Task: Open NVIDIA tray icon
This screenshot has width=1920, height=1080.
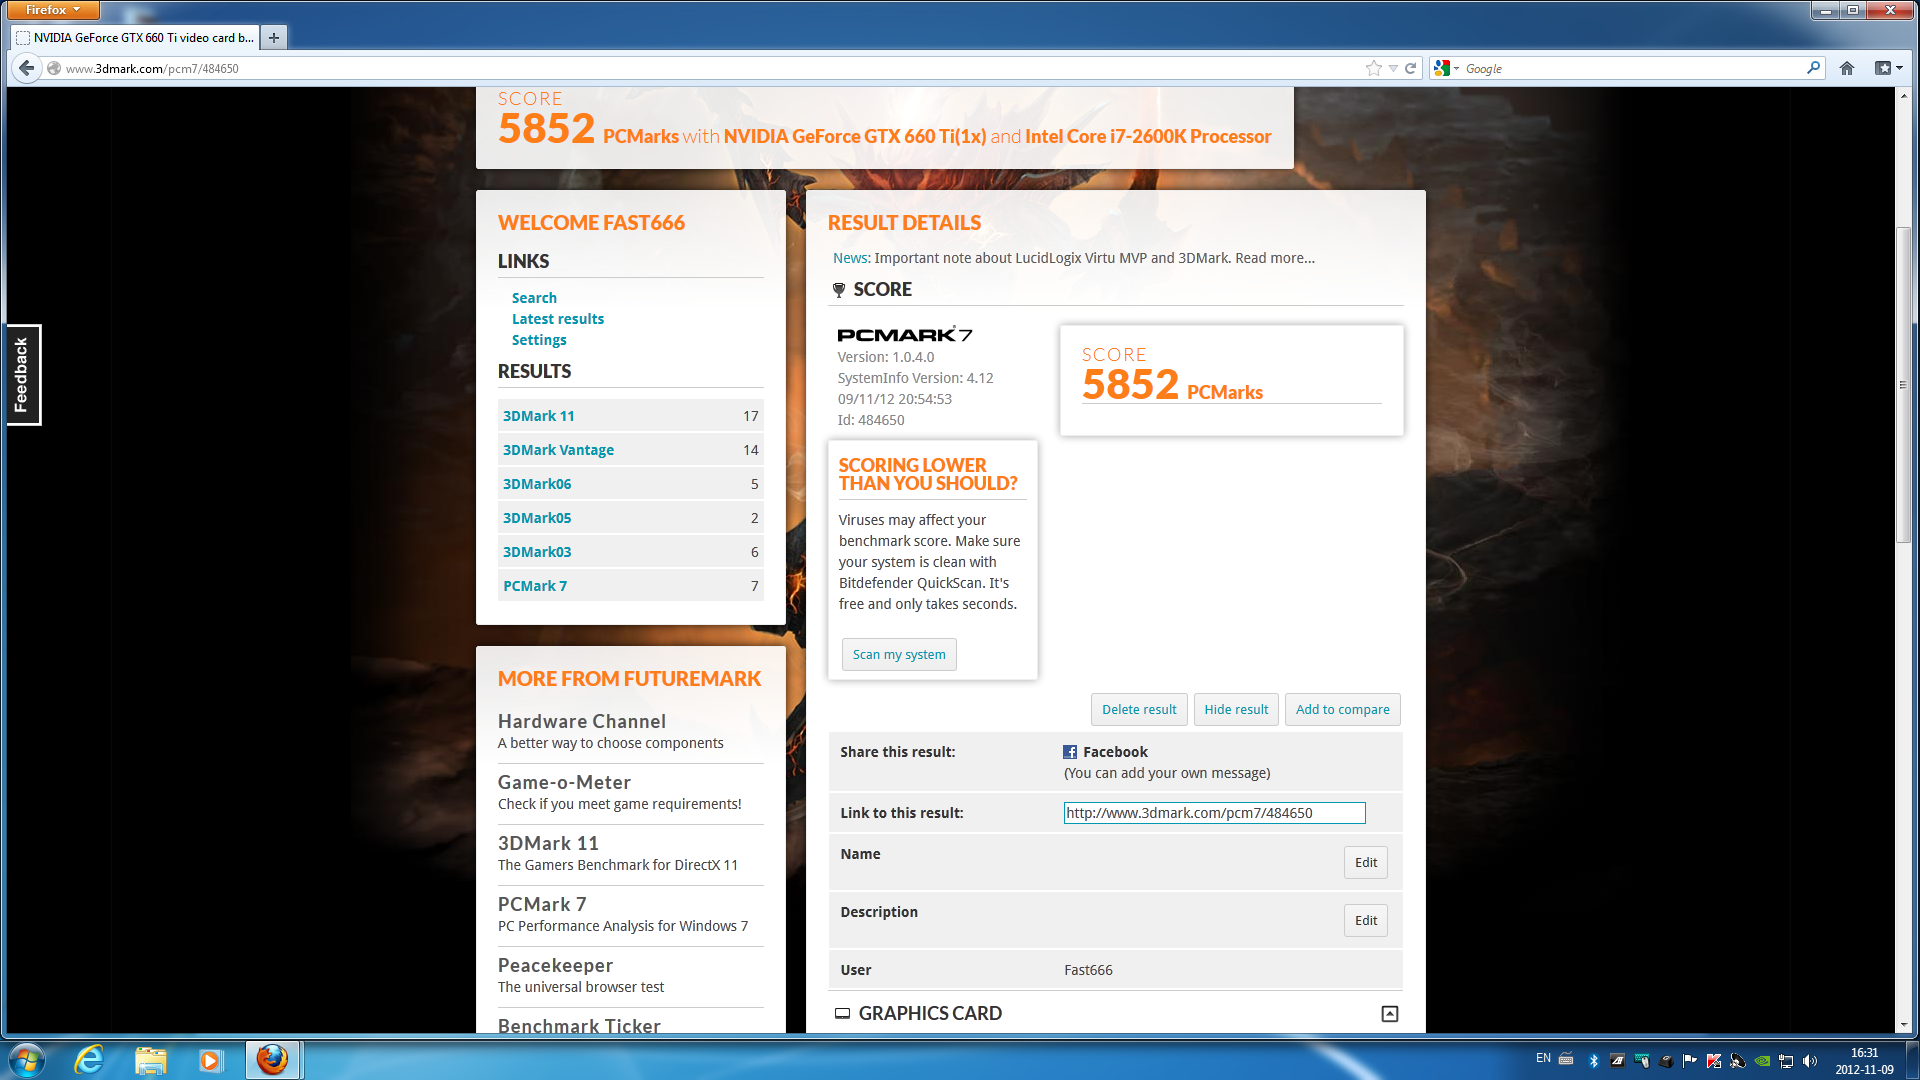Action: [1762, 1061]
